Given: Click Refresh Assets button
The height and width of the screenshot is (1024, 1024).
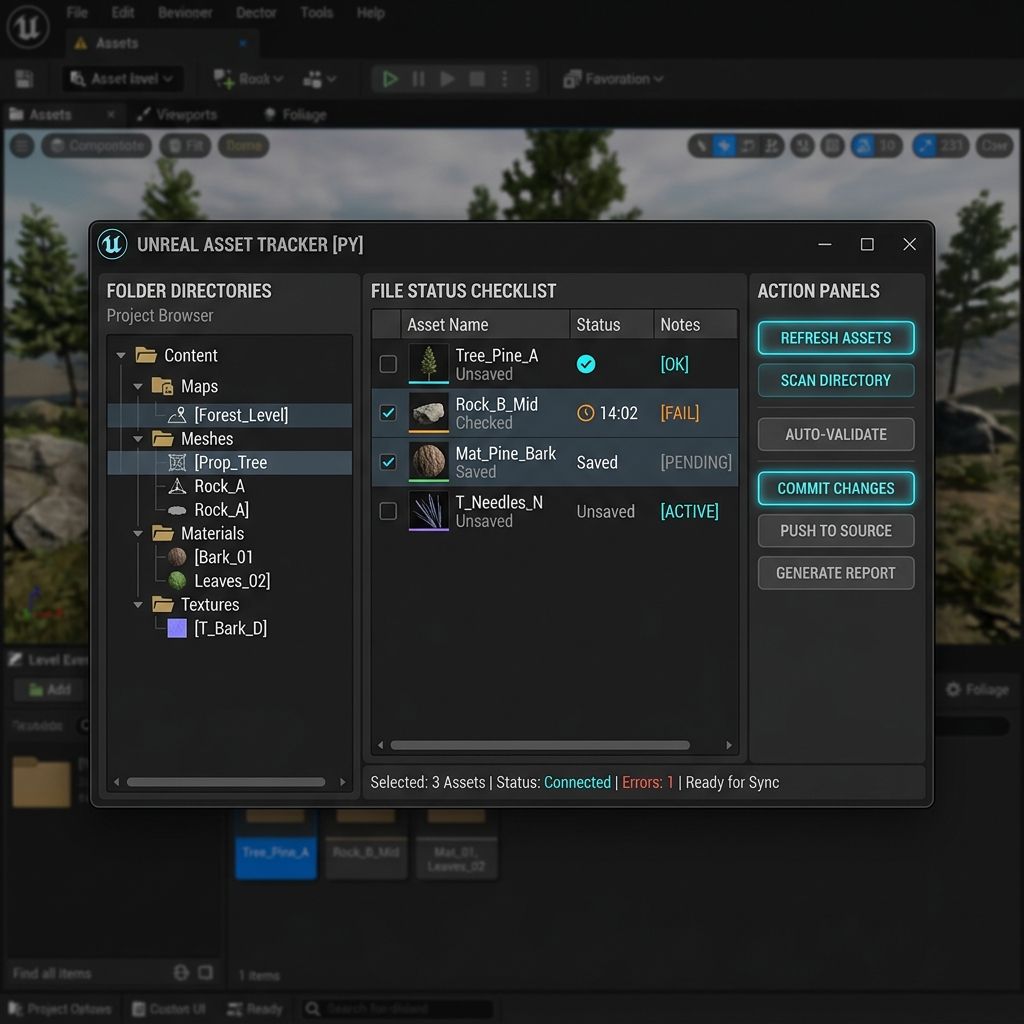Looking at the screenshot, I should click(835, 338).
